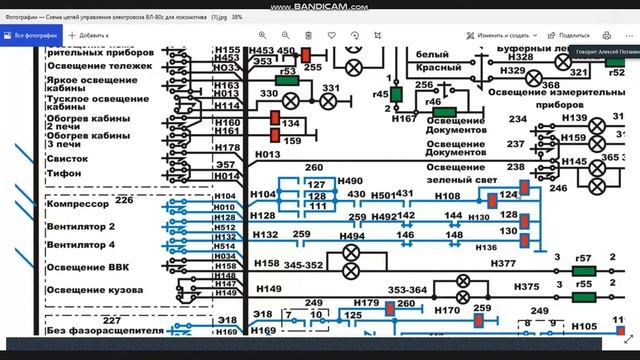Add photo to favorites with heart icon
This screenshot has height=360, width=640.
point(332,36)
